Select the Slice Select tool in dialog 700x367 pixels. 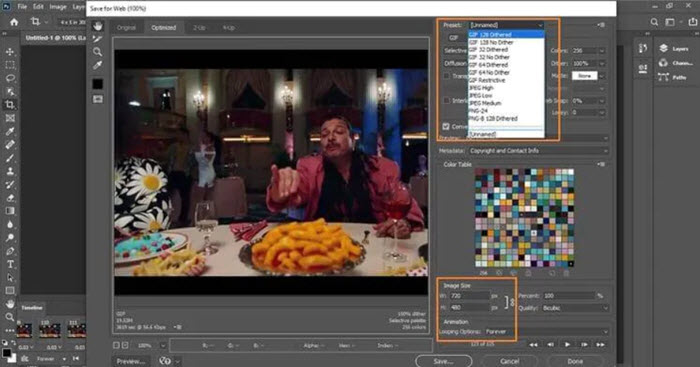[98, 39]
